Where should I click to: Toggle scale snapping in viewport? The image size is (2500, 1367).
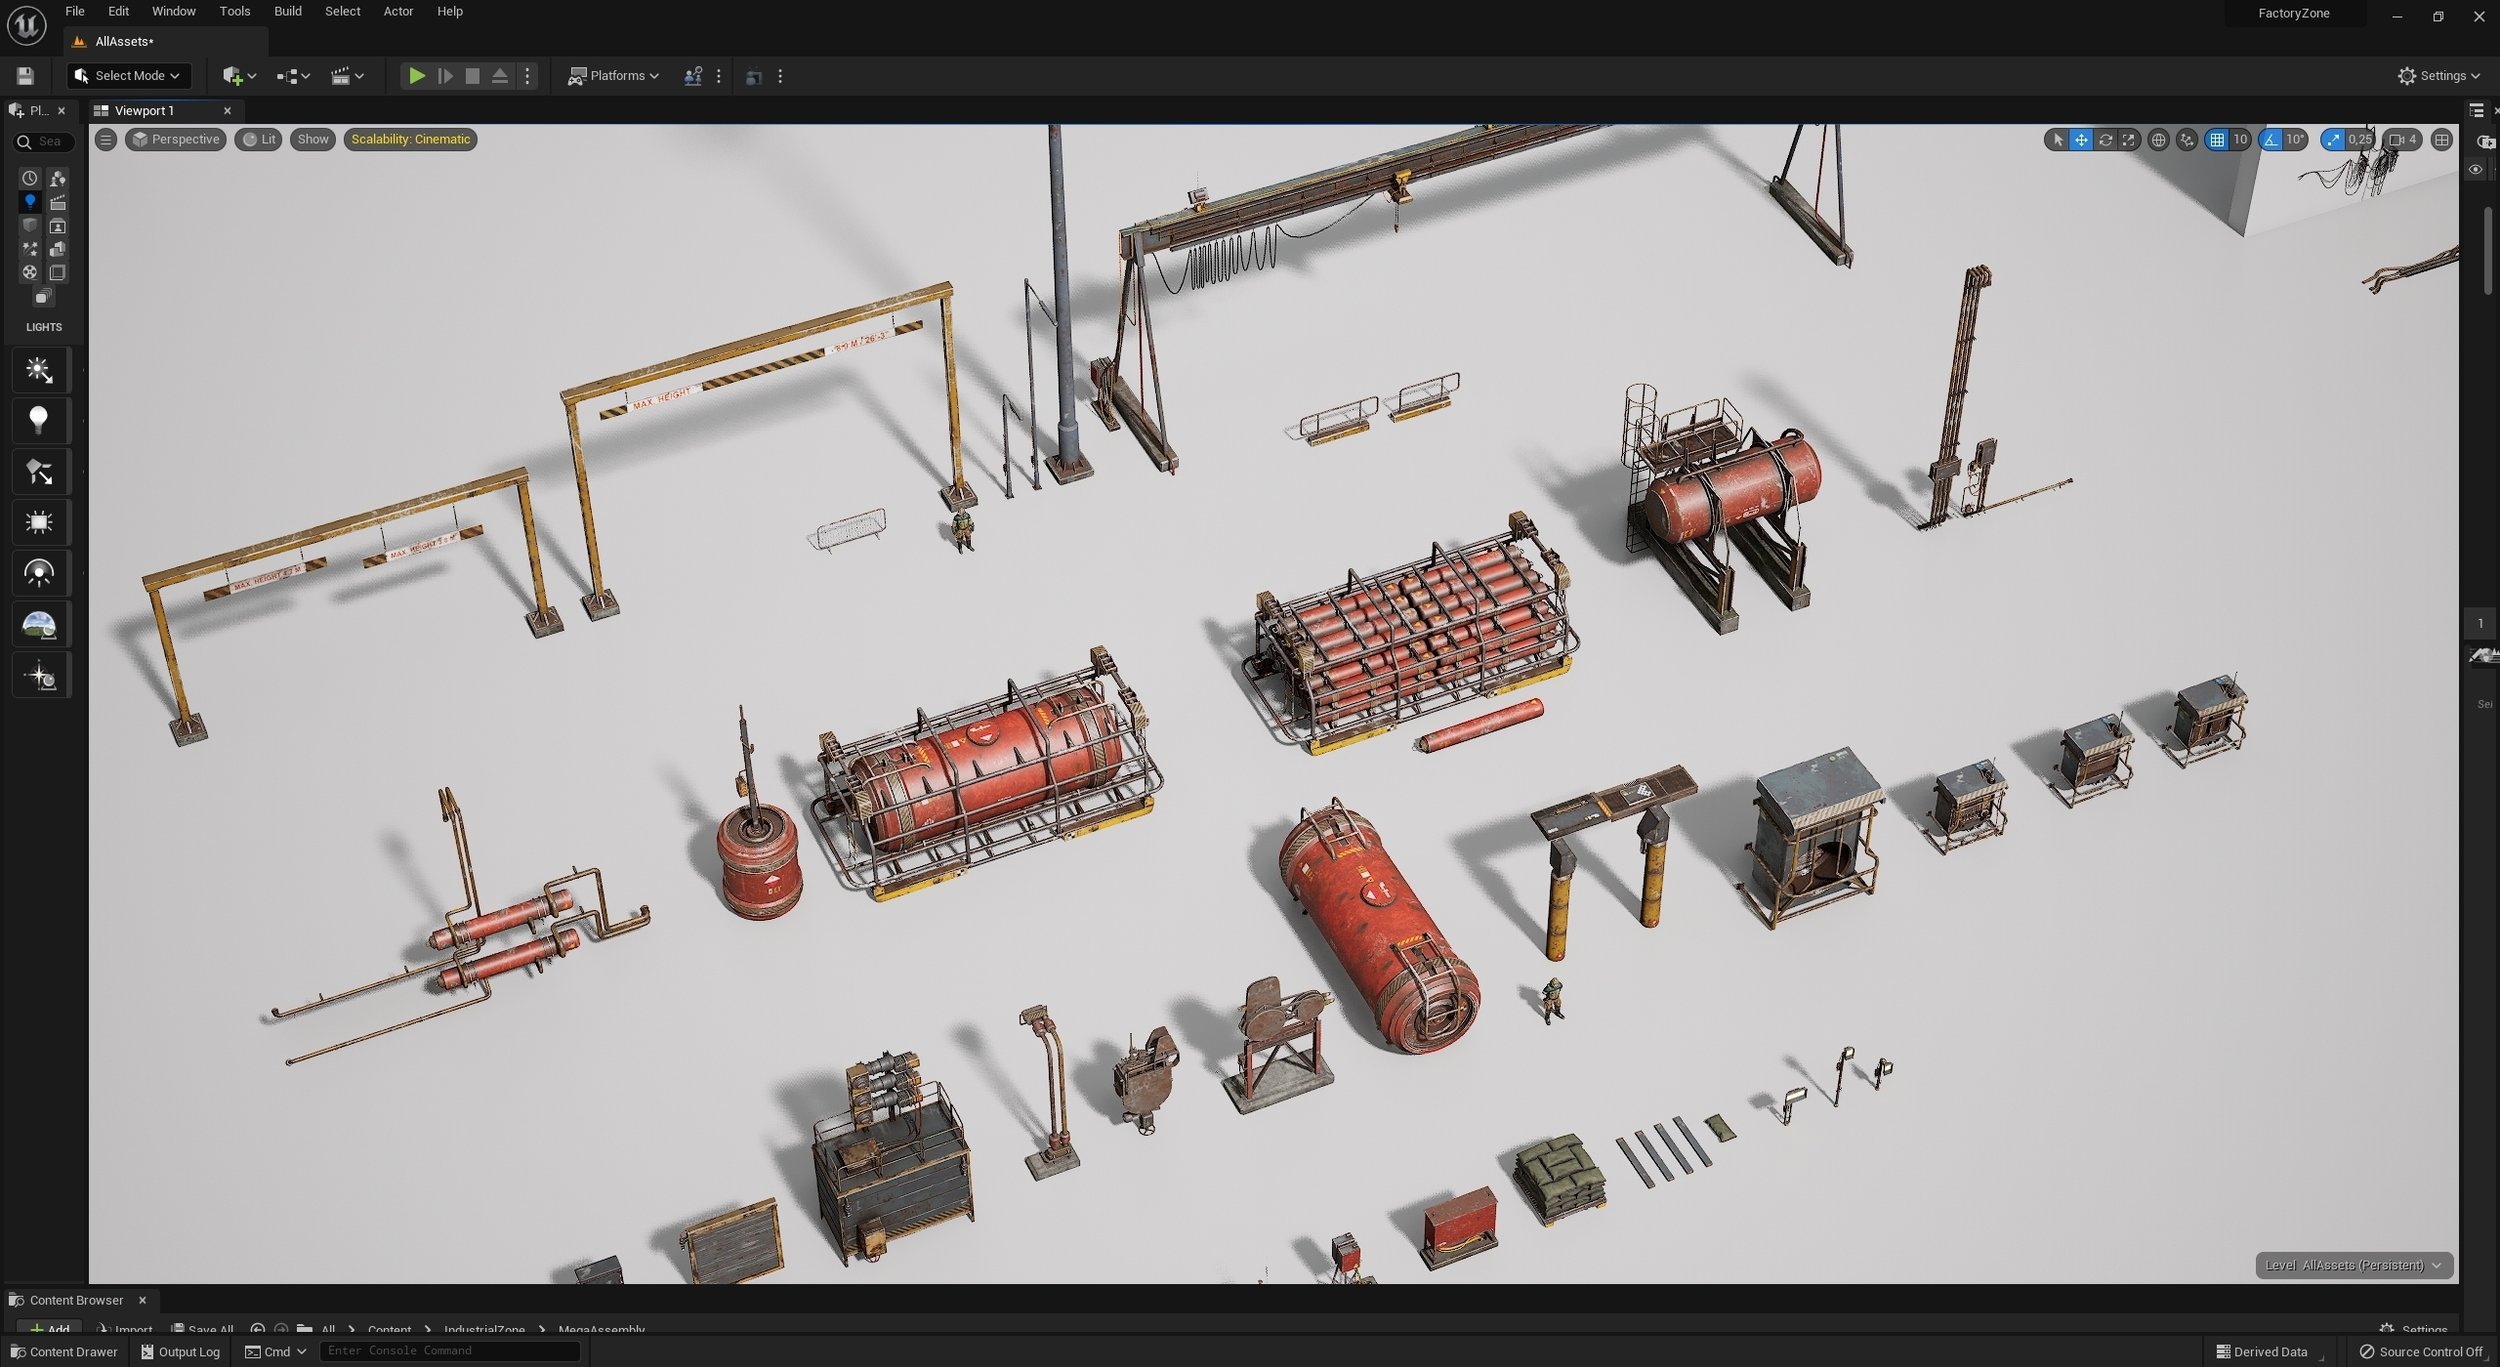(x=2333, y=140)
